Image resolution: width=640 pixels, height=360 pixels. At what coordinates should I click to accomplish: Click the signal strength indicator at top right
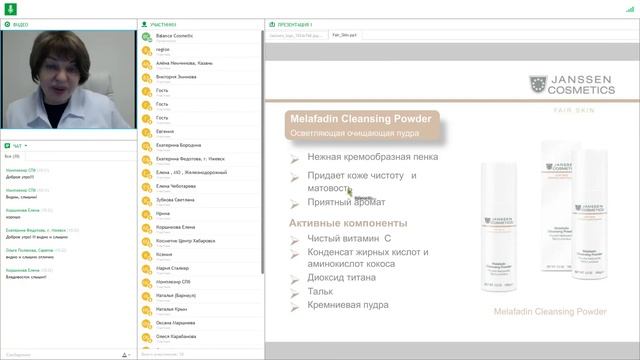[x=630, y=9]
